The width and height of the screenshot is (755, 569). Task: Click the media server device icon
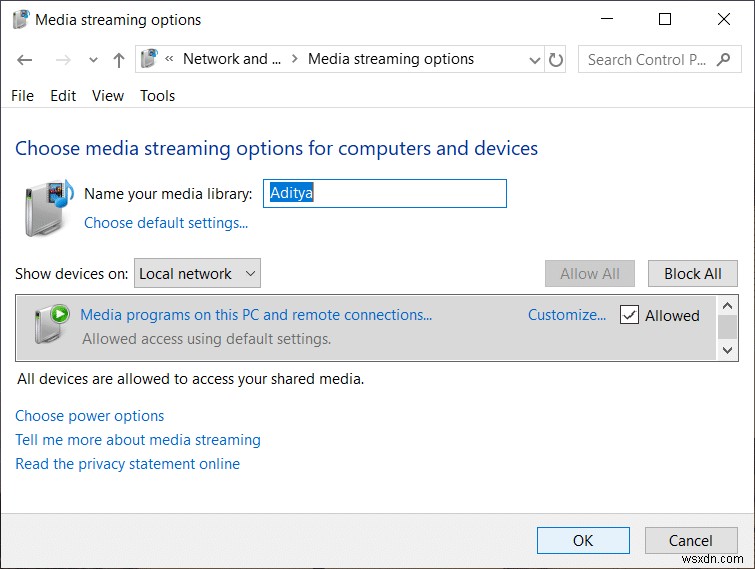(52, 324)
